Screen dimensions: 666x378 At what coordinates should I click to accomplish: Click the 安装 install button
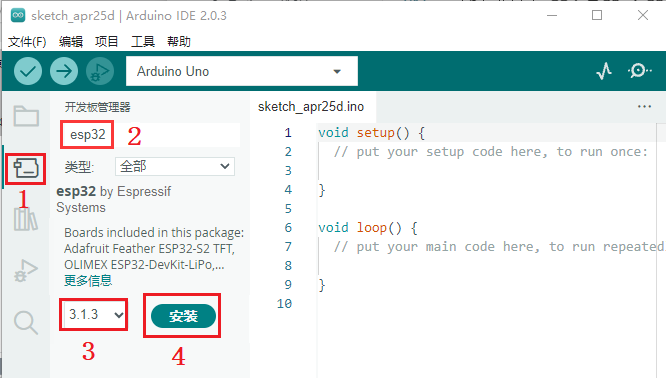coord(183,316)
